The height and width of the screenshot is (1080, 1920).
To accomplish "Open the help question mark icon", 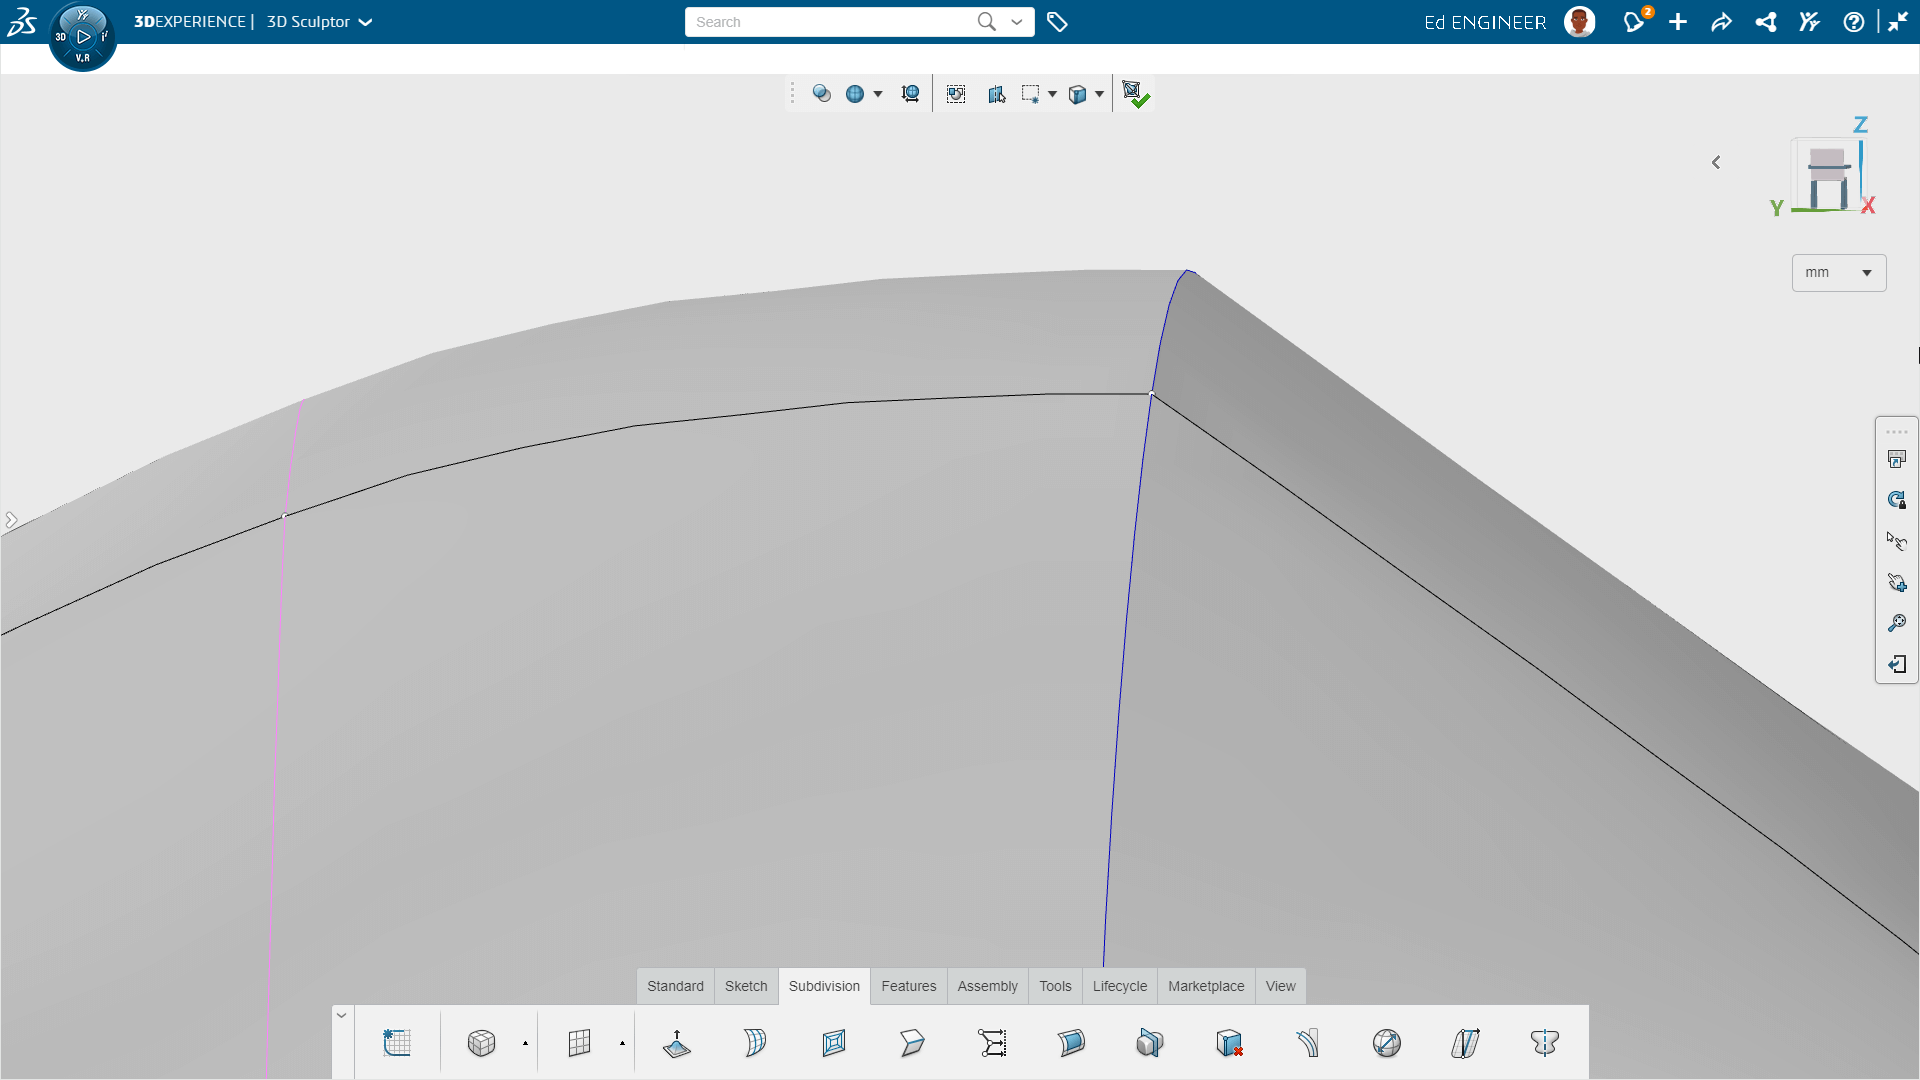I will click(x=1853, y=22).
